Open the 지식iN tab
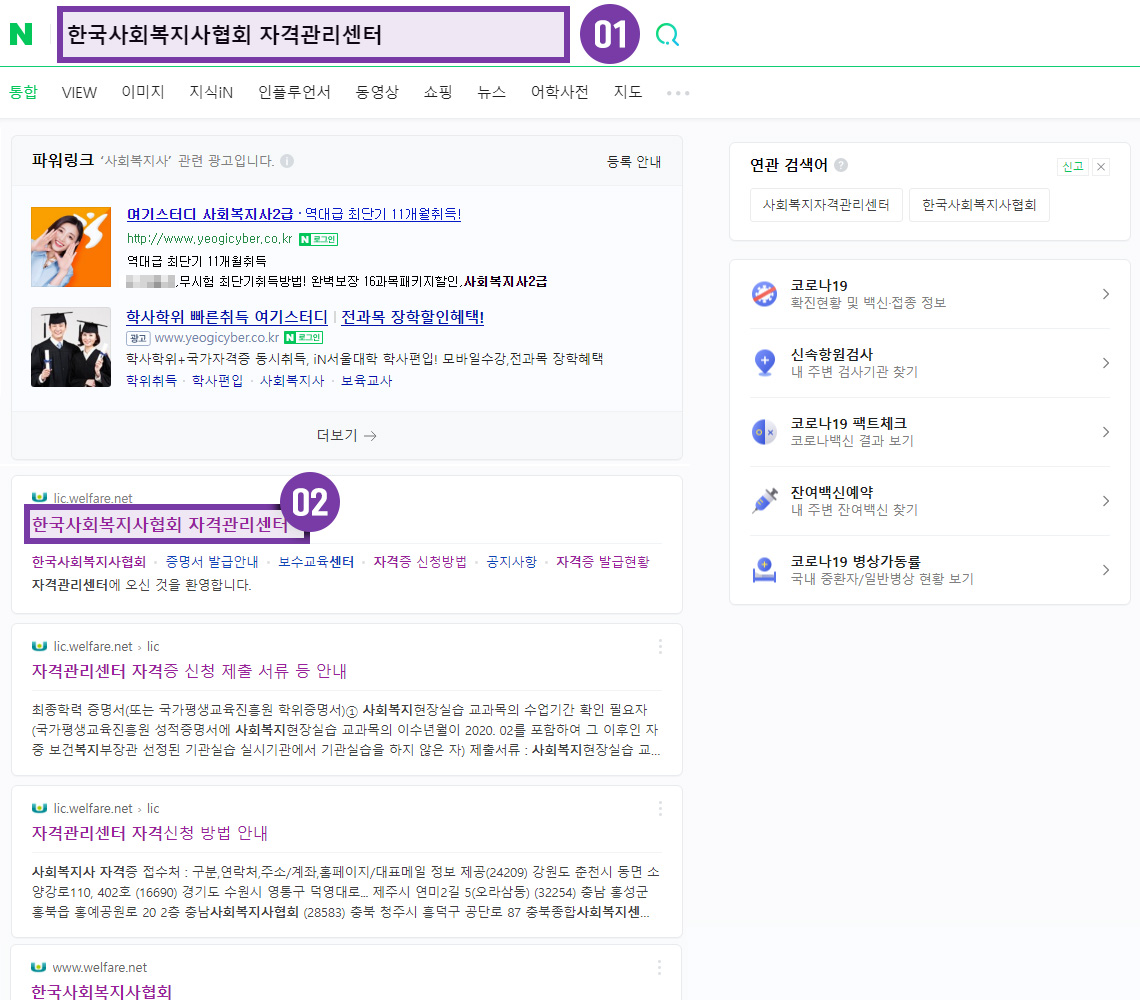This screenshot has width=1140, height=1000. [x=211, y=92]
